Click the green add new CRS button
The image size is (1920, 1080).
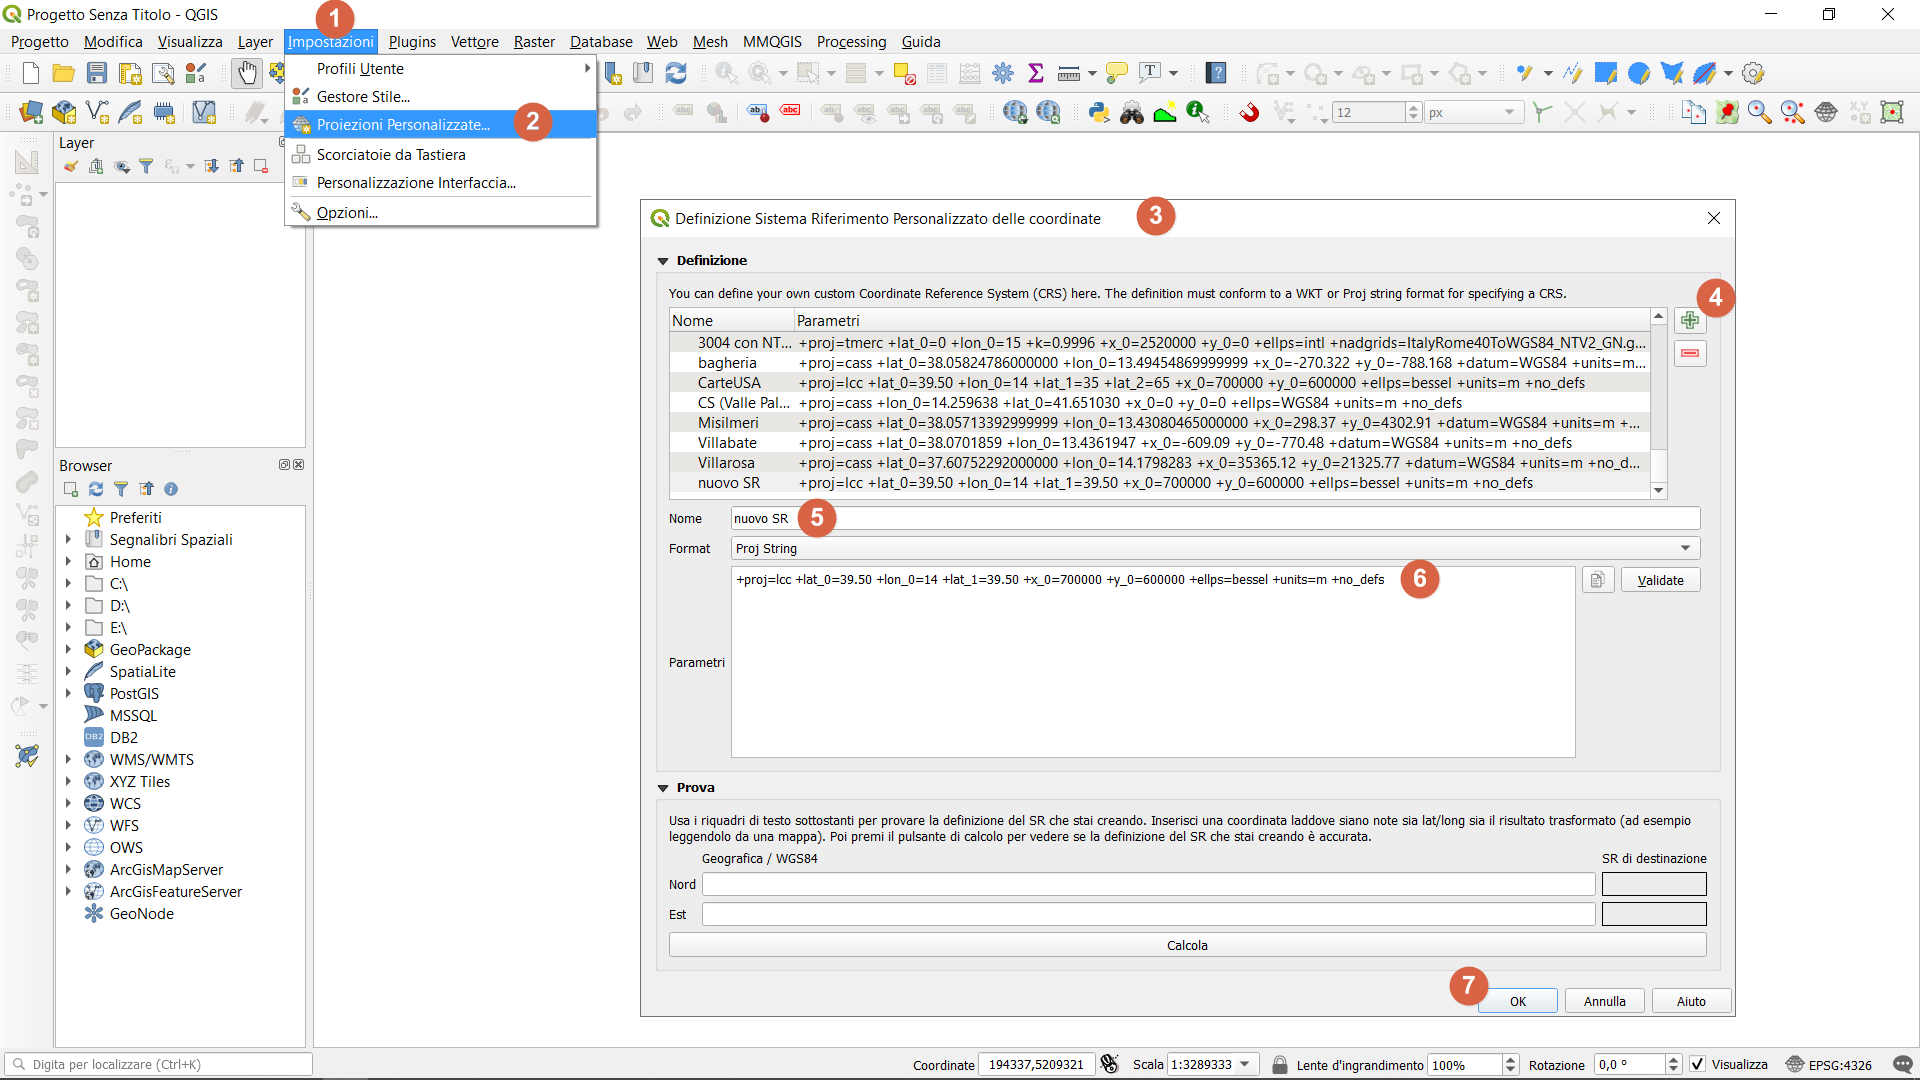coord(1690,320)
